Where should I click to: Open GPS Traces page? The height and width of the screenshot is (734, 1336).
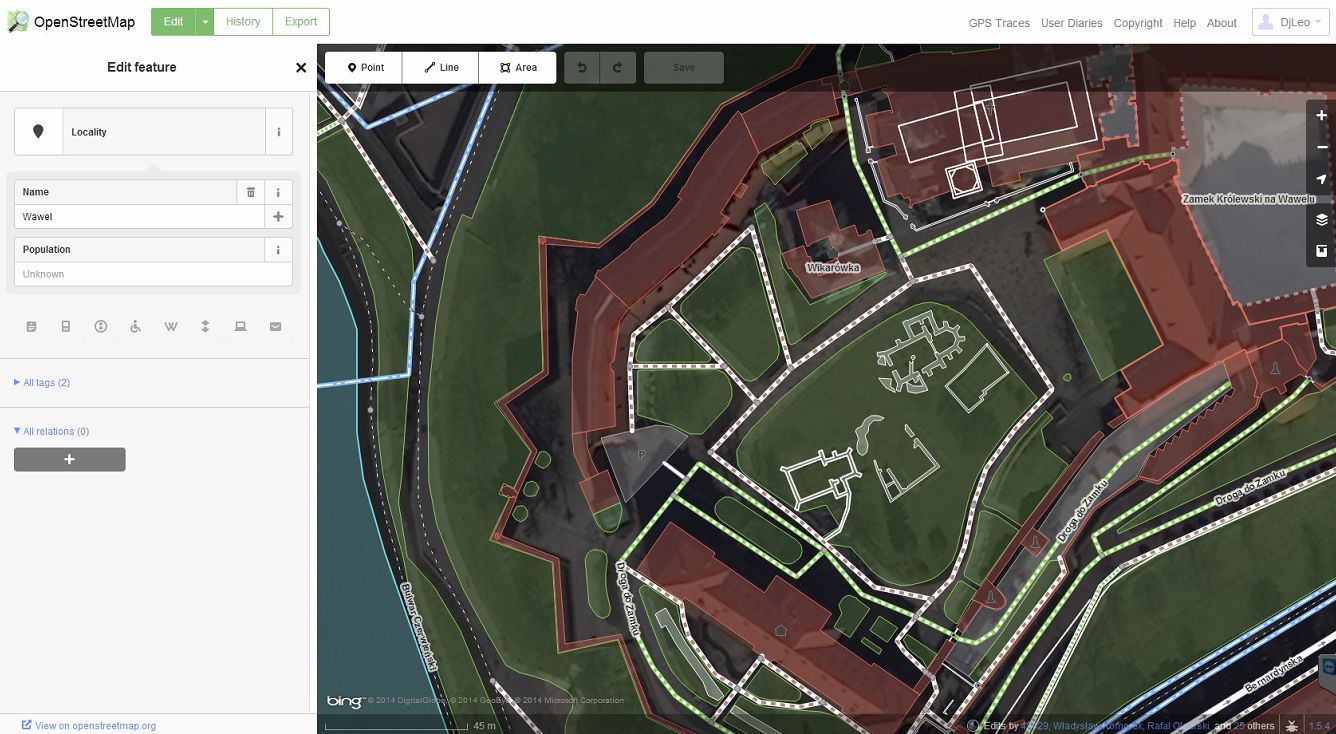point(999,23)
